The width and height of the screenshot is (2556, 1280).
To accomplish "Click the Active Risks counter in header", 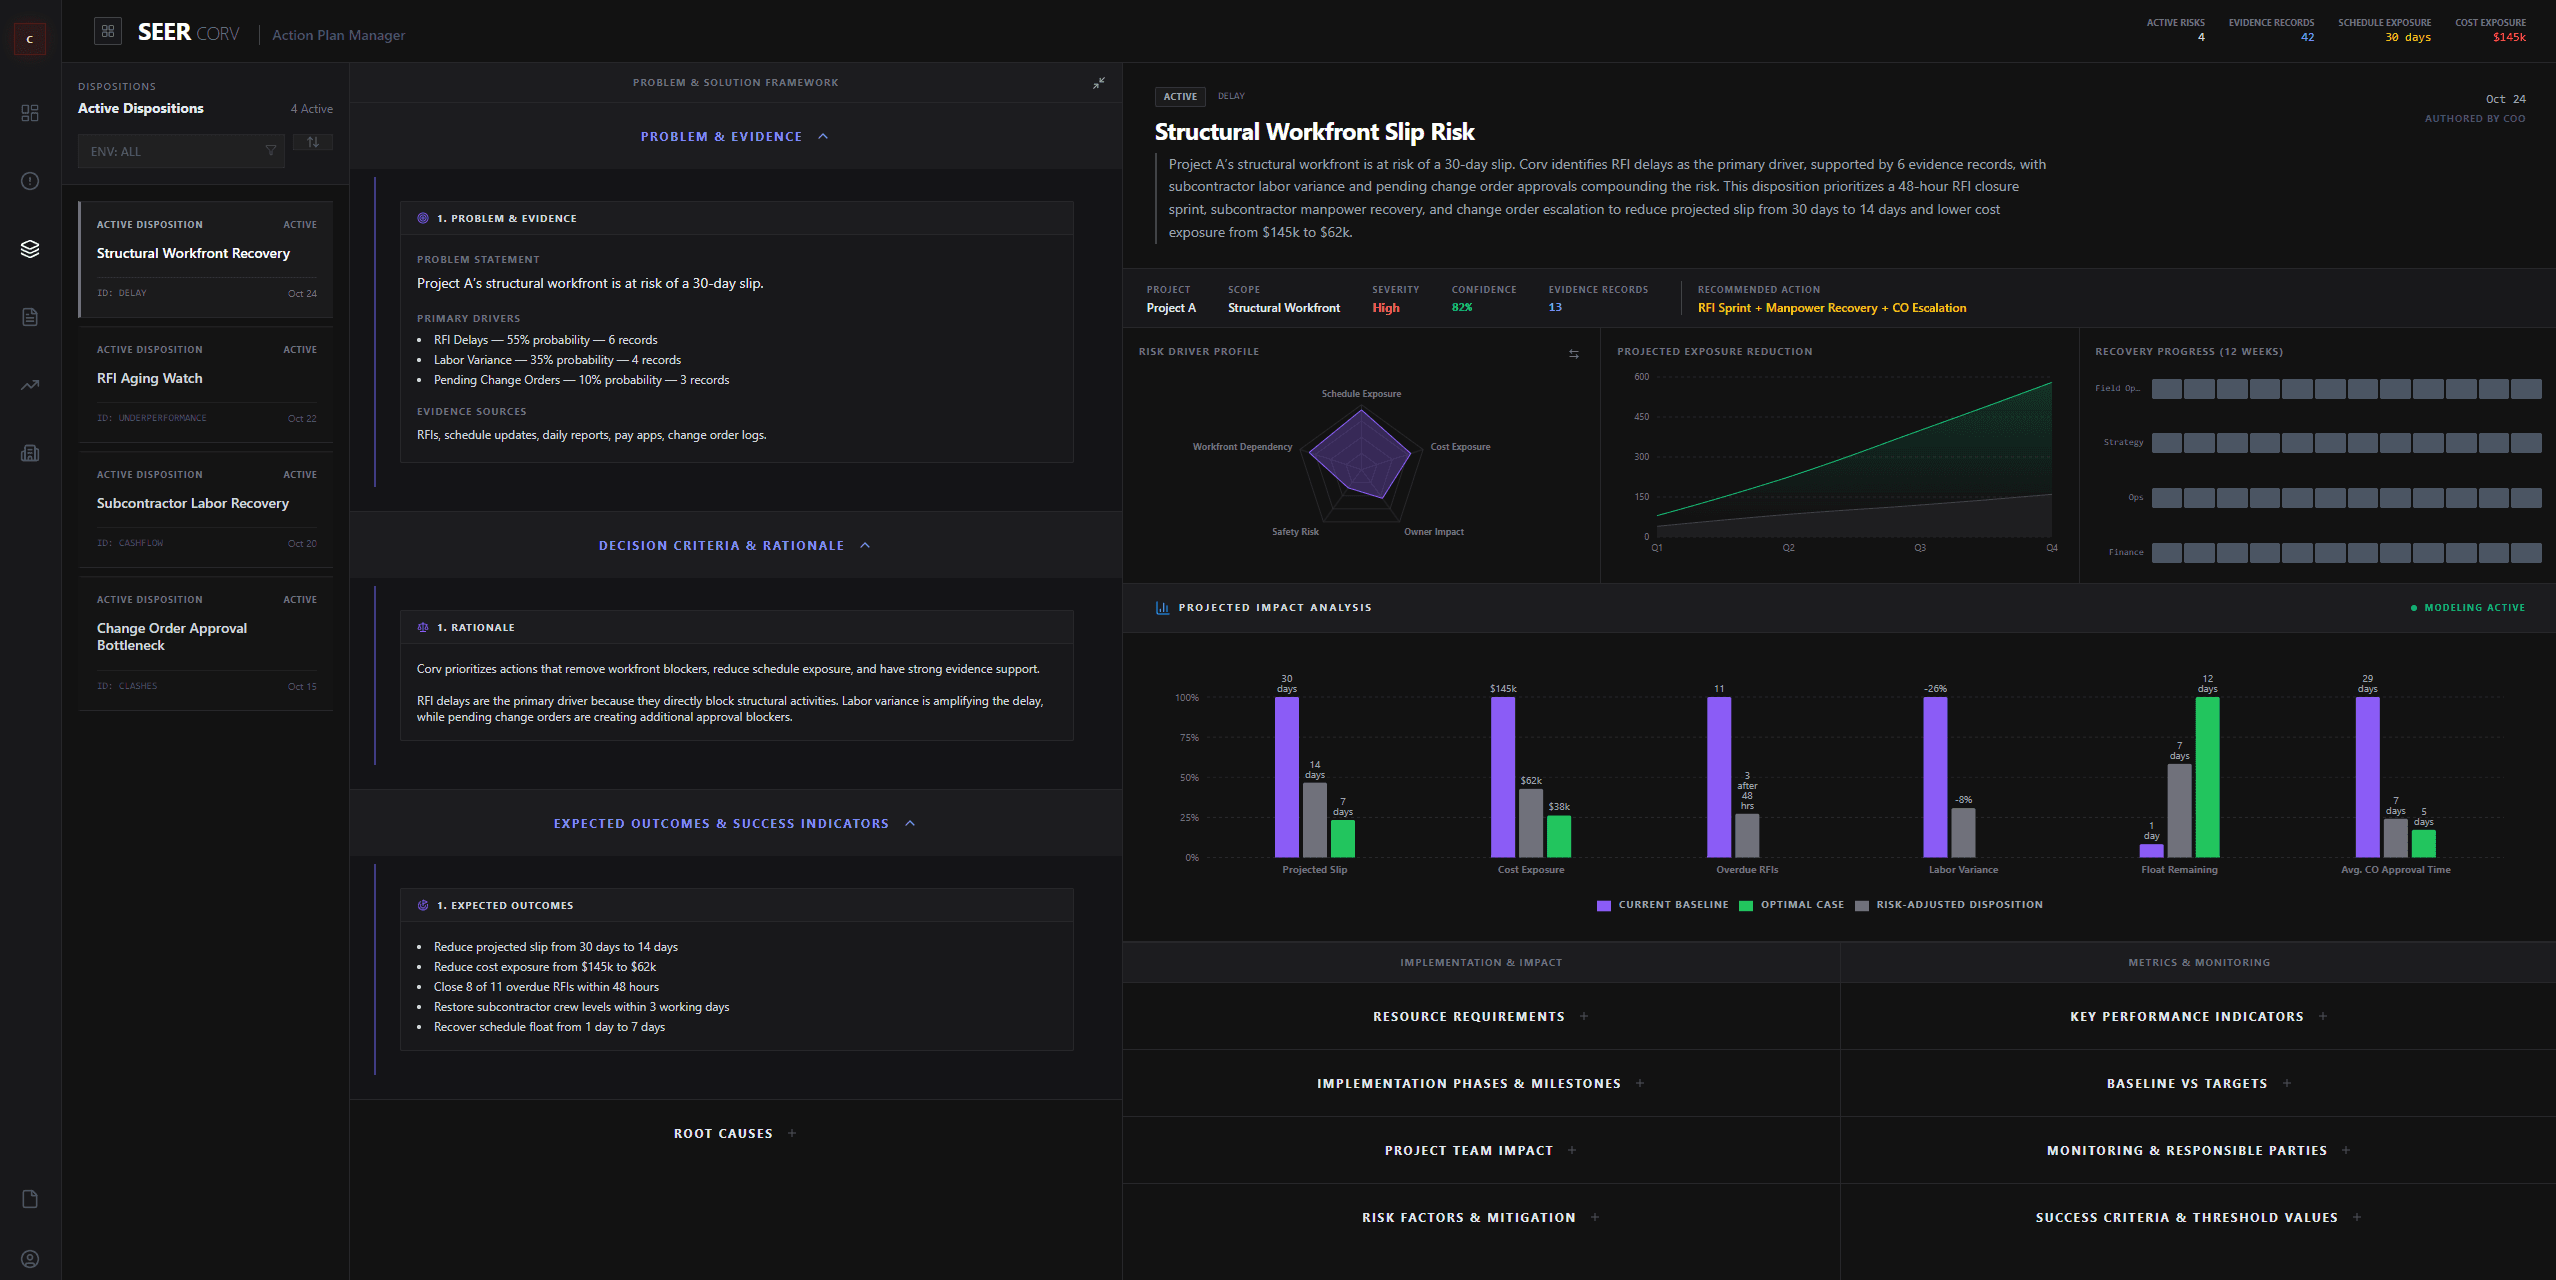I will (2175, 29).
